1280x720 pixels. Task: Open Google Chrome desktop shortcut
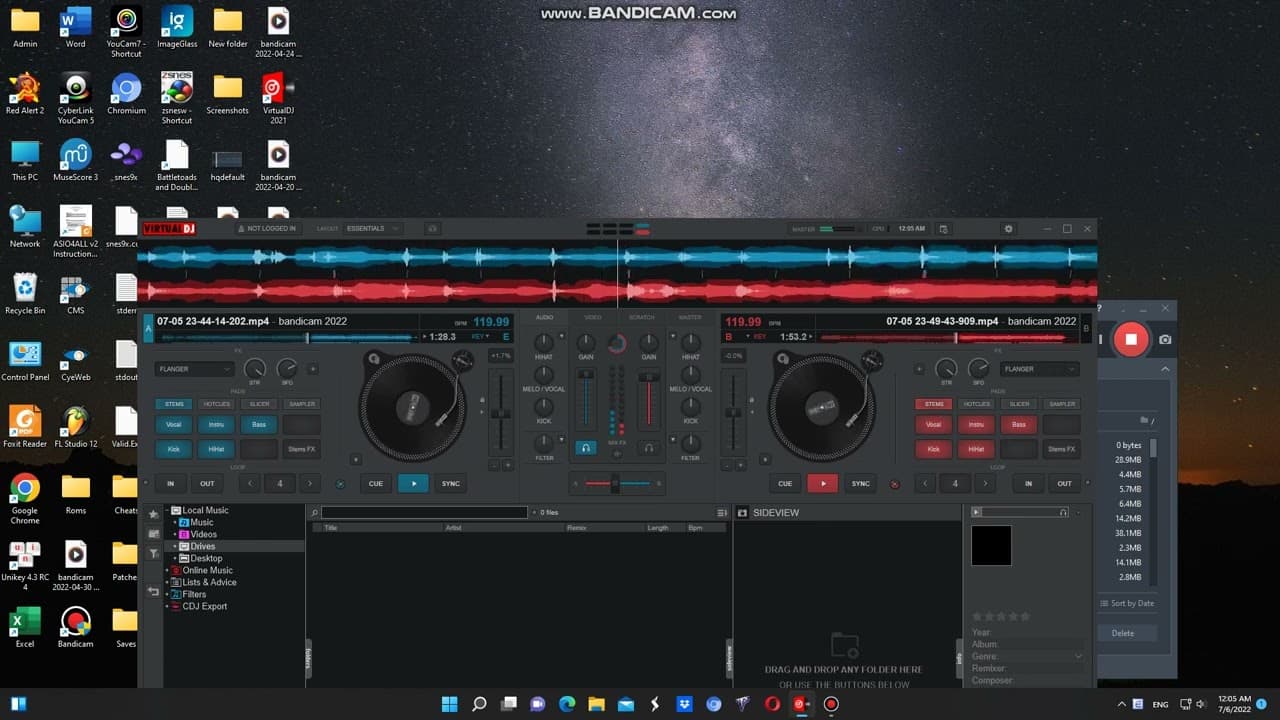(x=25, y=495)
